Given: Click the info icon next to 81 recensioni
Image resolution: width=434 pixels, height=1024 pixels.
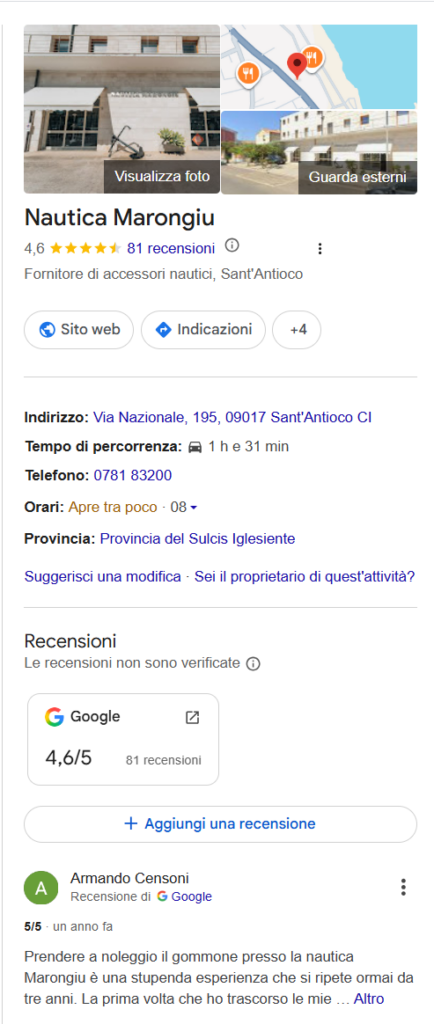Looking at the screenshot, I should (x=232, y=246).
